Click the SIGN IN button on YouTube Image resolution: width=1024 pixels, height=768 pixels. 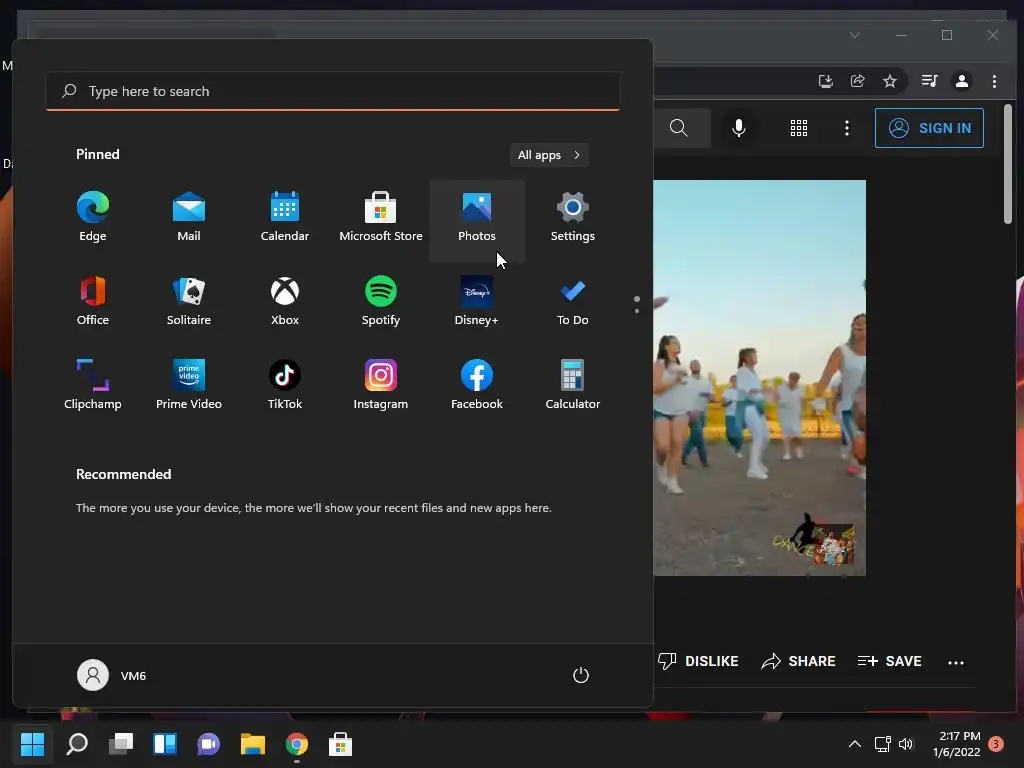pos(929,128)
